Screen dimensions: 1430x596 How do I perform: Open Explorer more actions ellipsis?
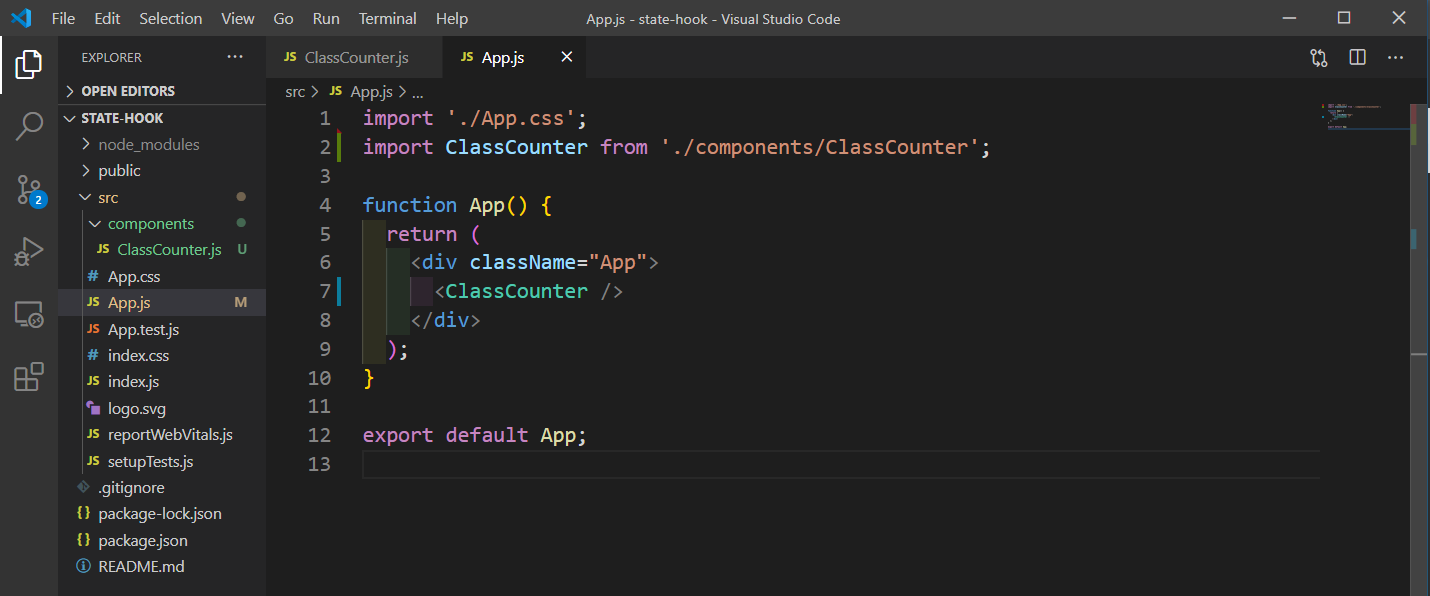(x=235, y=57)
